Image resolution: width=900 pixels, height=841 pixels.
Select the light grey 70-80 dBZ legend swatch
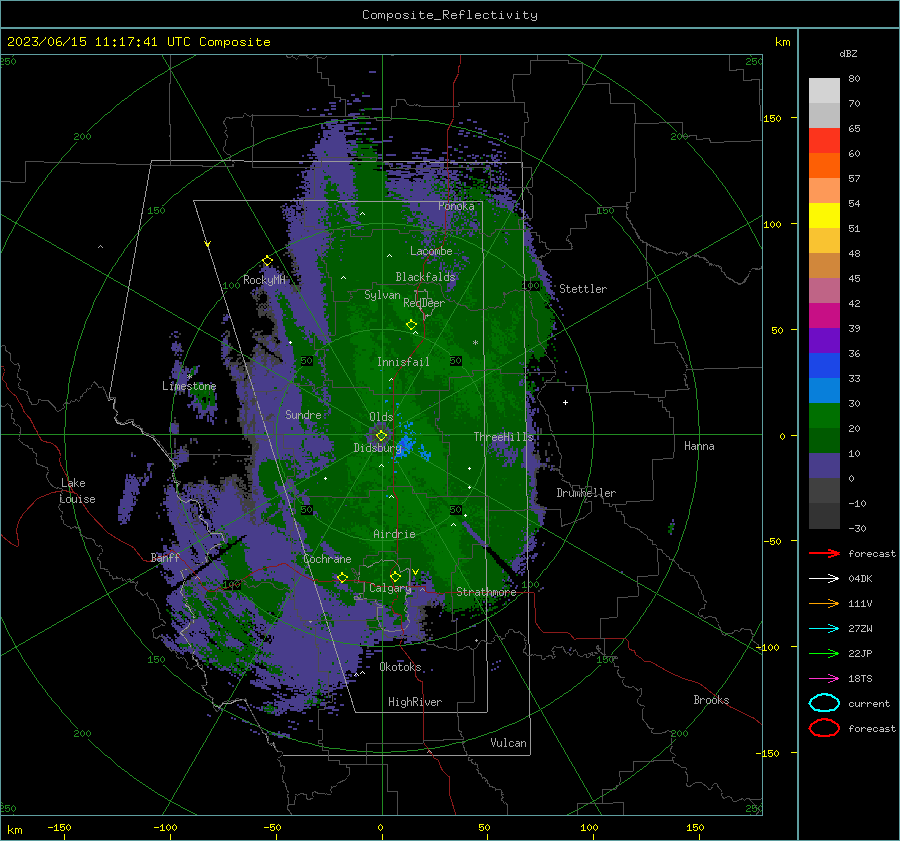click(824, 91)
